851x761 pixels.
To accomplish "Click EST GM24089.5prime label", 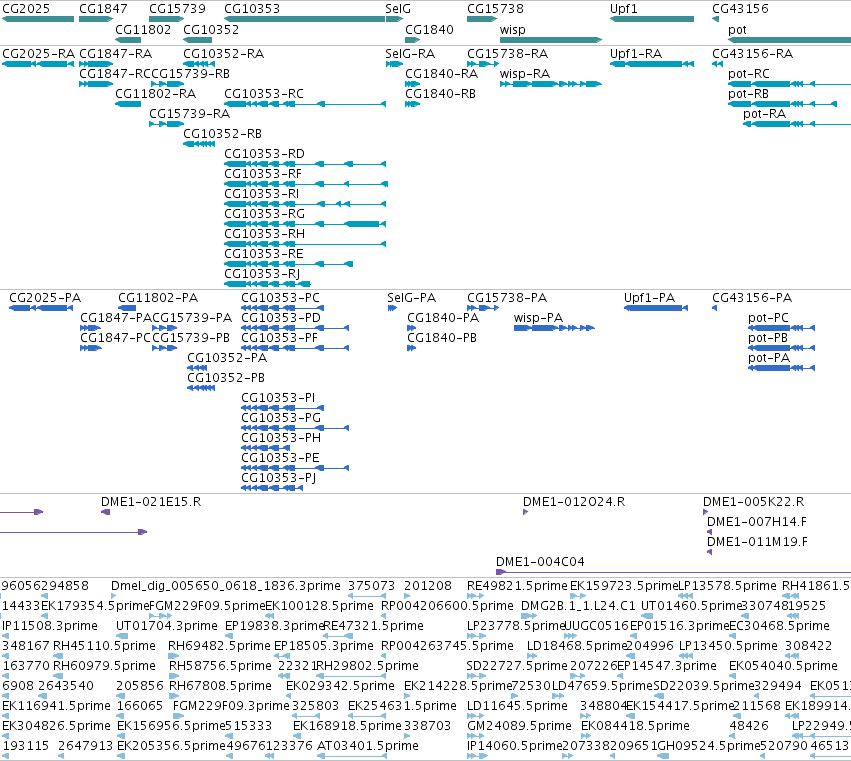I will click(x=519, y=726).
